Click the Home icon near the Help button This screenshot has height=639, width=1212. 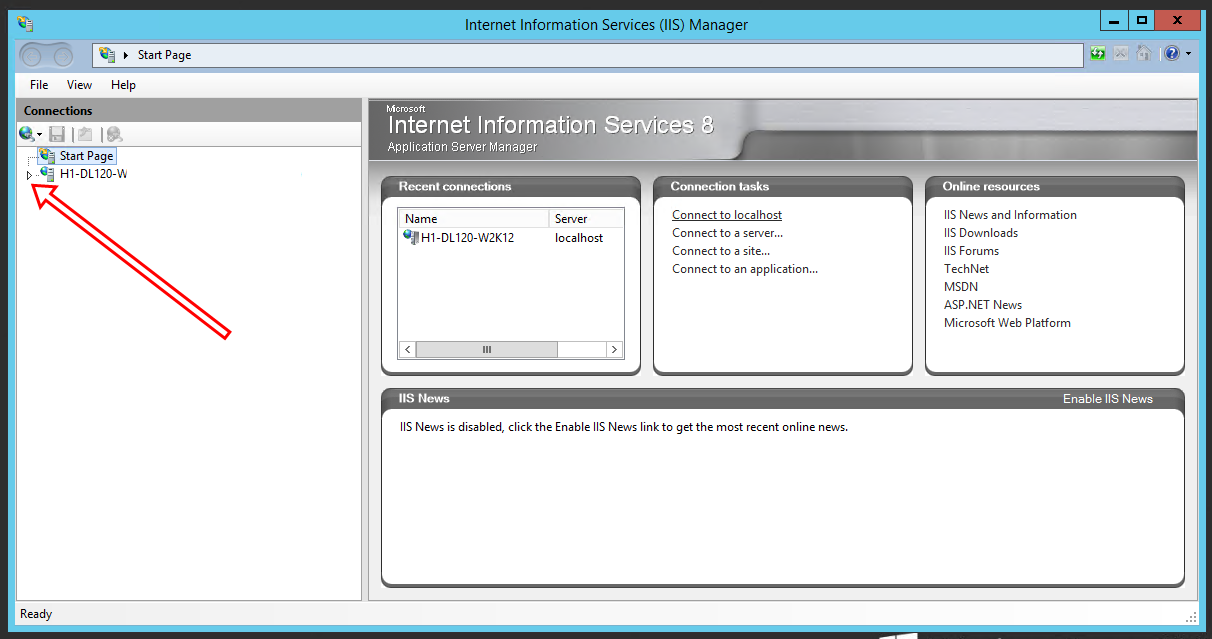(x=1144, y=54)
